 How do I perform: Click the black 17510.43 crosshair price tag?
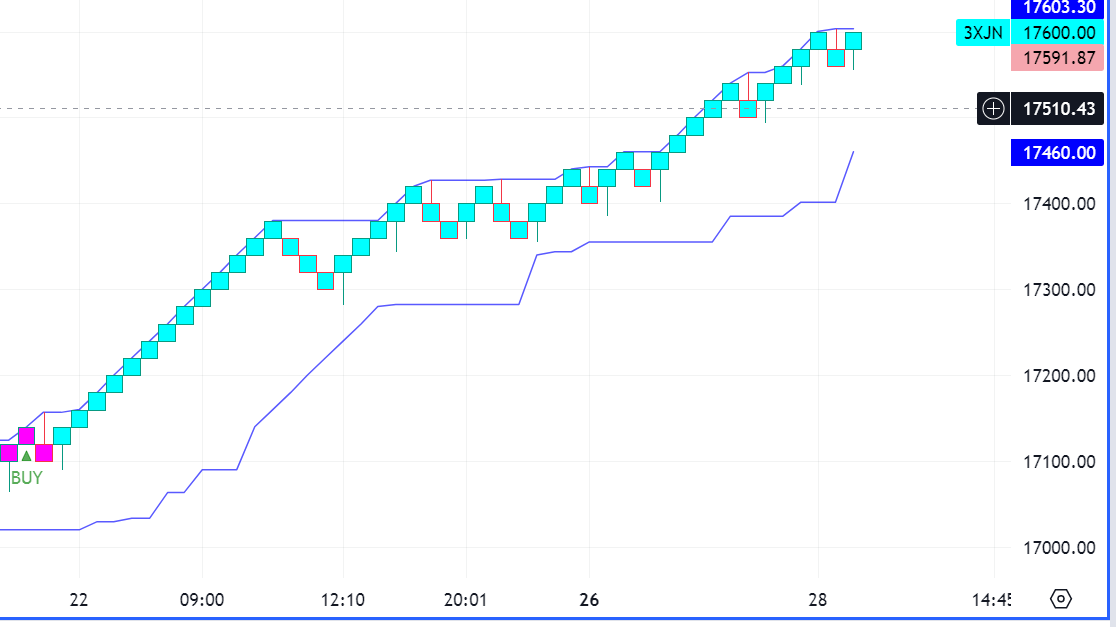pos(1058,109)
